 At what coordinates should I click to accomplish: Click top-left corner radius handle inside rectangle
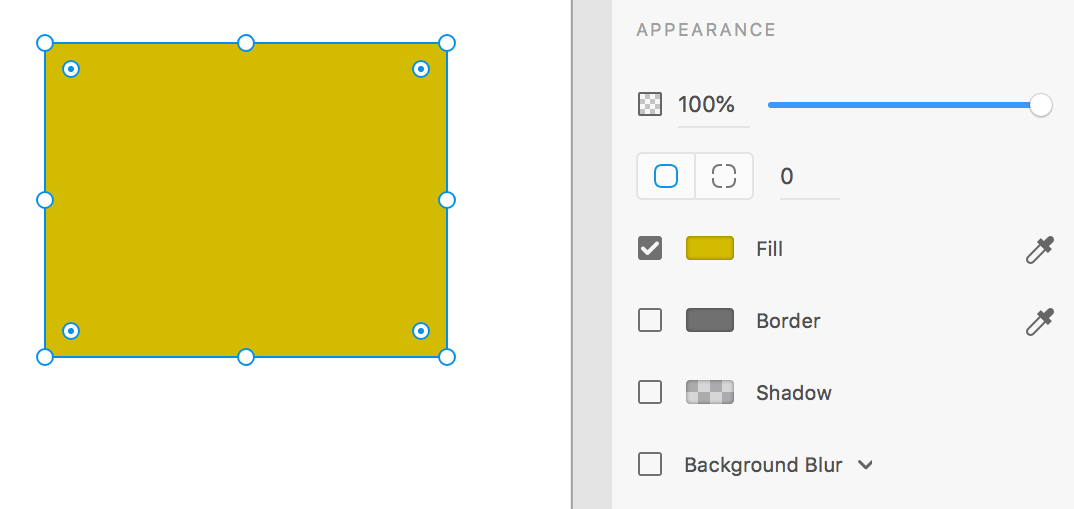point(71,69)
